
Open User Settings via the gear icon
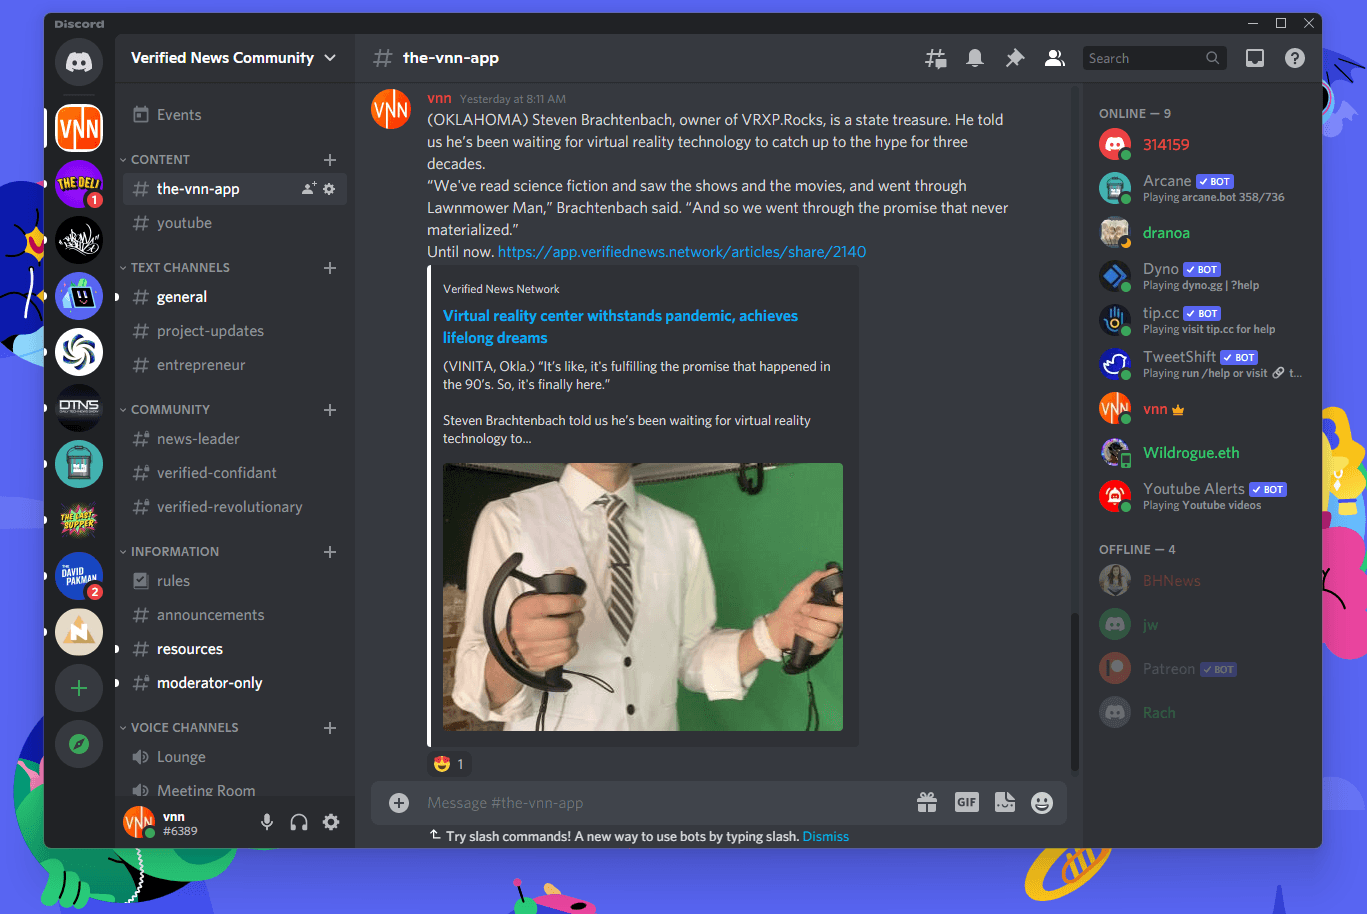(x=330, y=822)
